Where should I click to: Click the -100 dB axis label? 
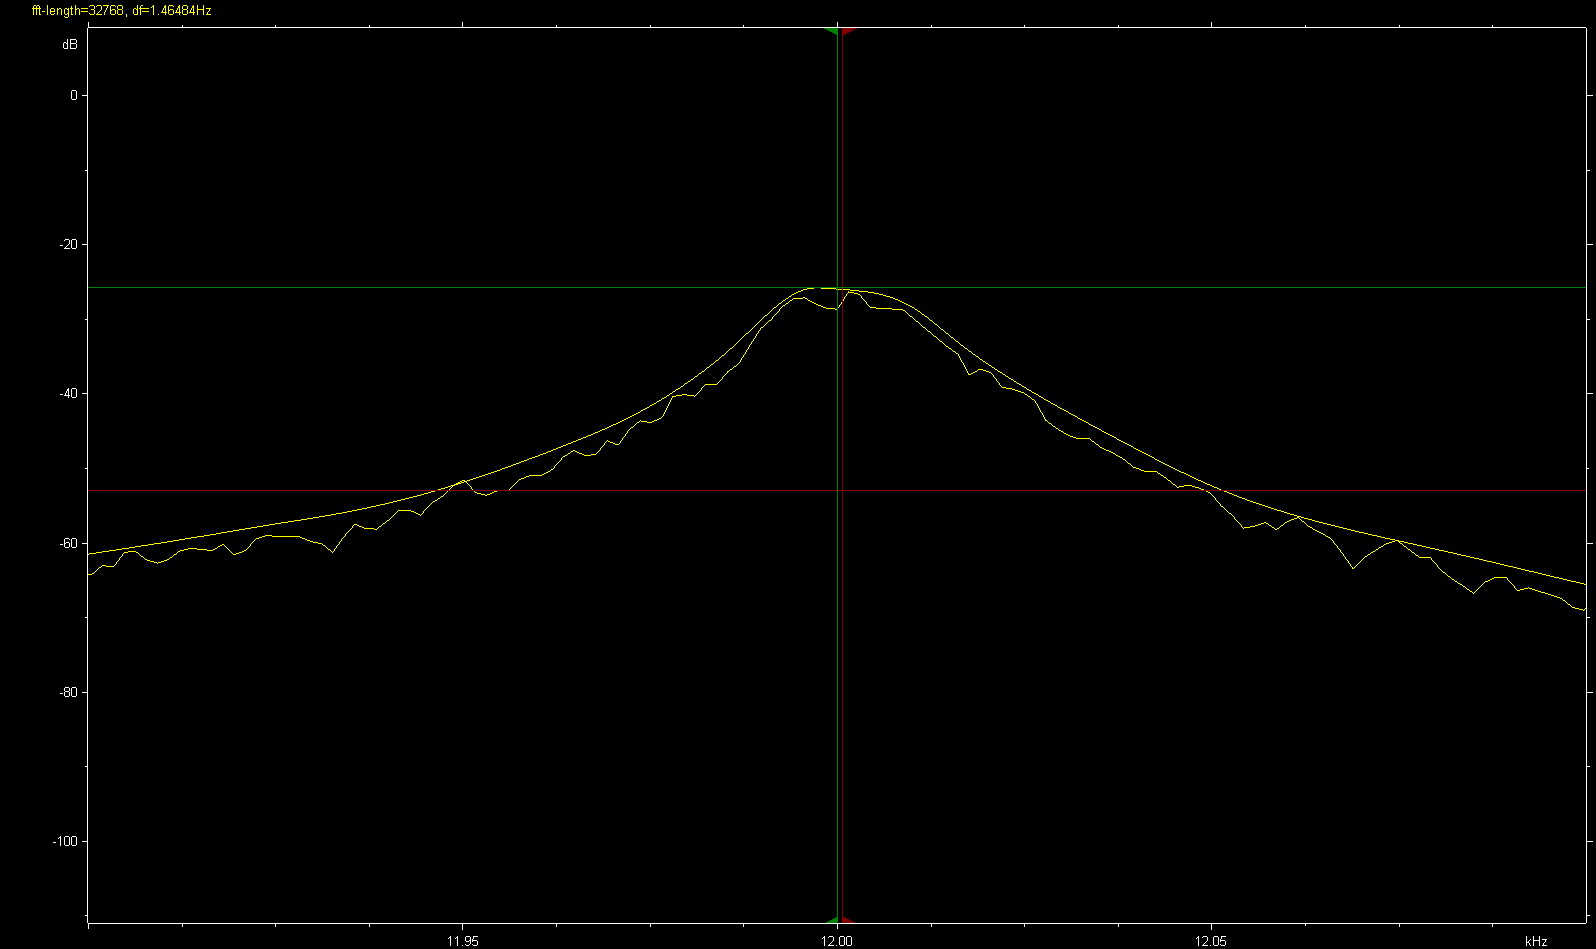tap(63, 842)
